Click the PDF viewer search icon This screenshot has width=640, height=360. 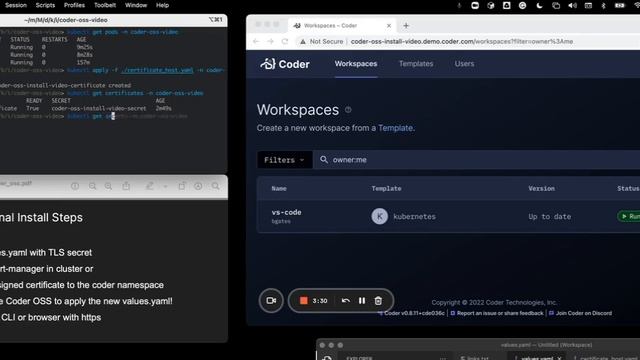216,186
